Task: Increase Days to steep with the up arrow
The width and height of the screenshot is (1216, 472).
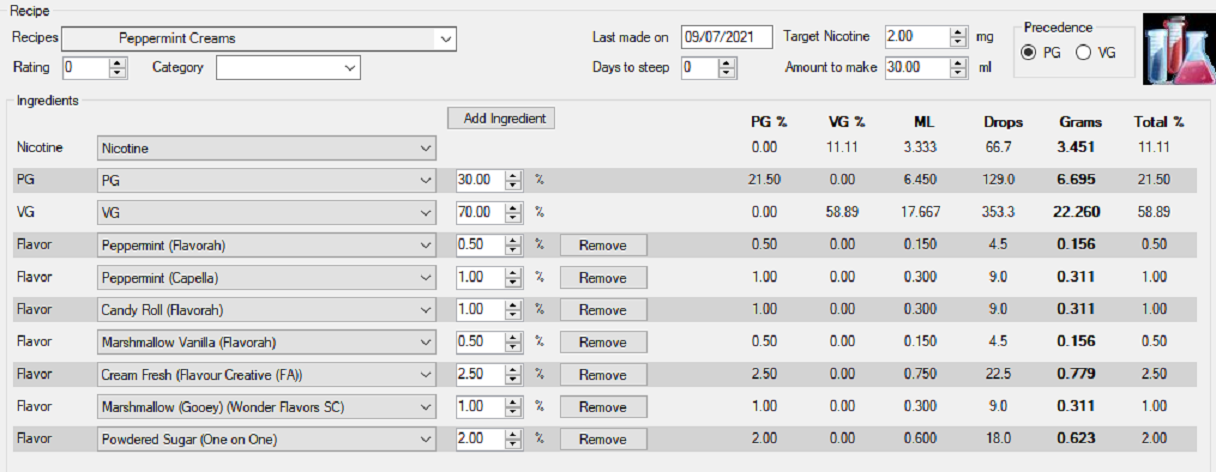Action: (727, 63)
